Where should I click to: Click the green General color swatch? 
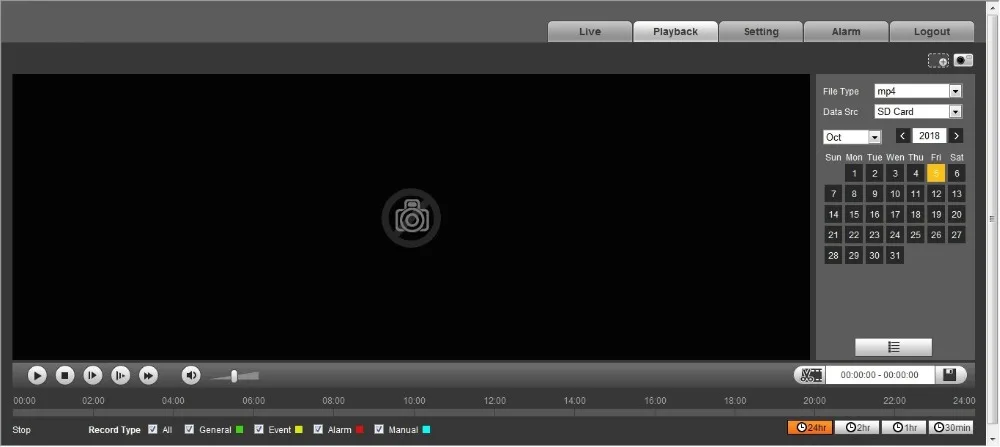coord(239,430)
